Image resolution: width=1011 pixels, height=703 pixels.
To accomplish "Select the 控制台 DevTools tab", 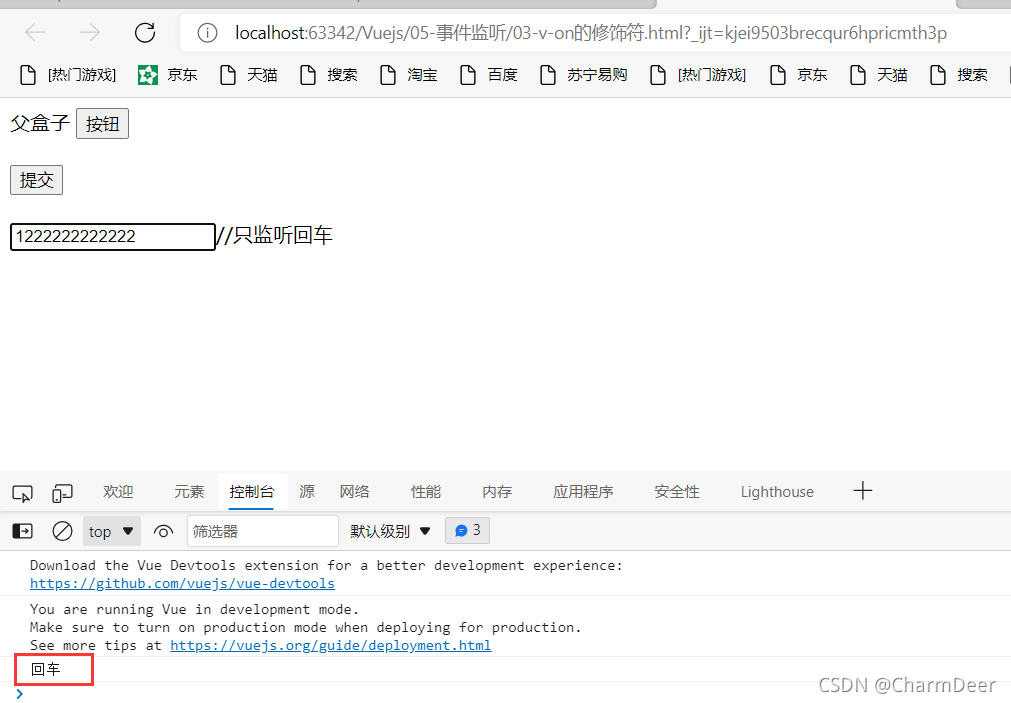I will (252, 491).
